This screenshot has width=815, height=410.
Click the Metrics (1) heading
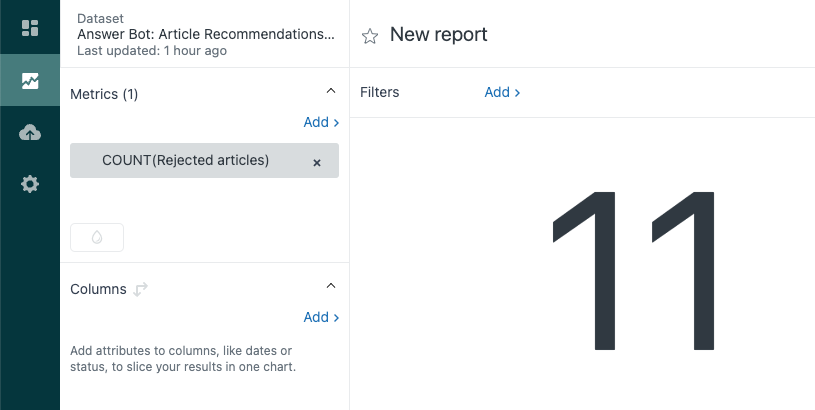tap(104, 94)
